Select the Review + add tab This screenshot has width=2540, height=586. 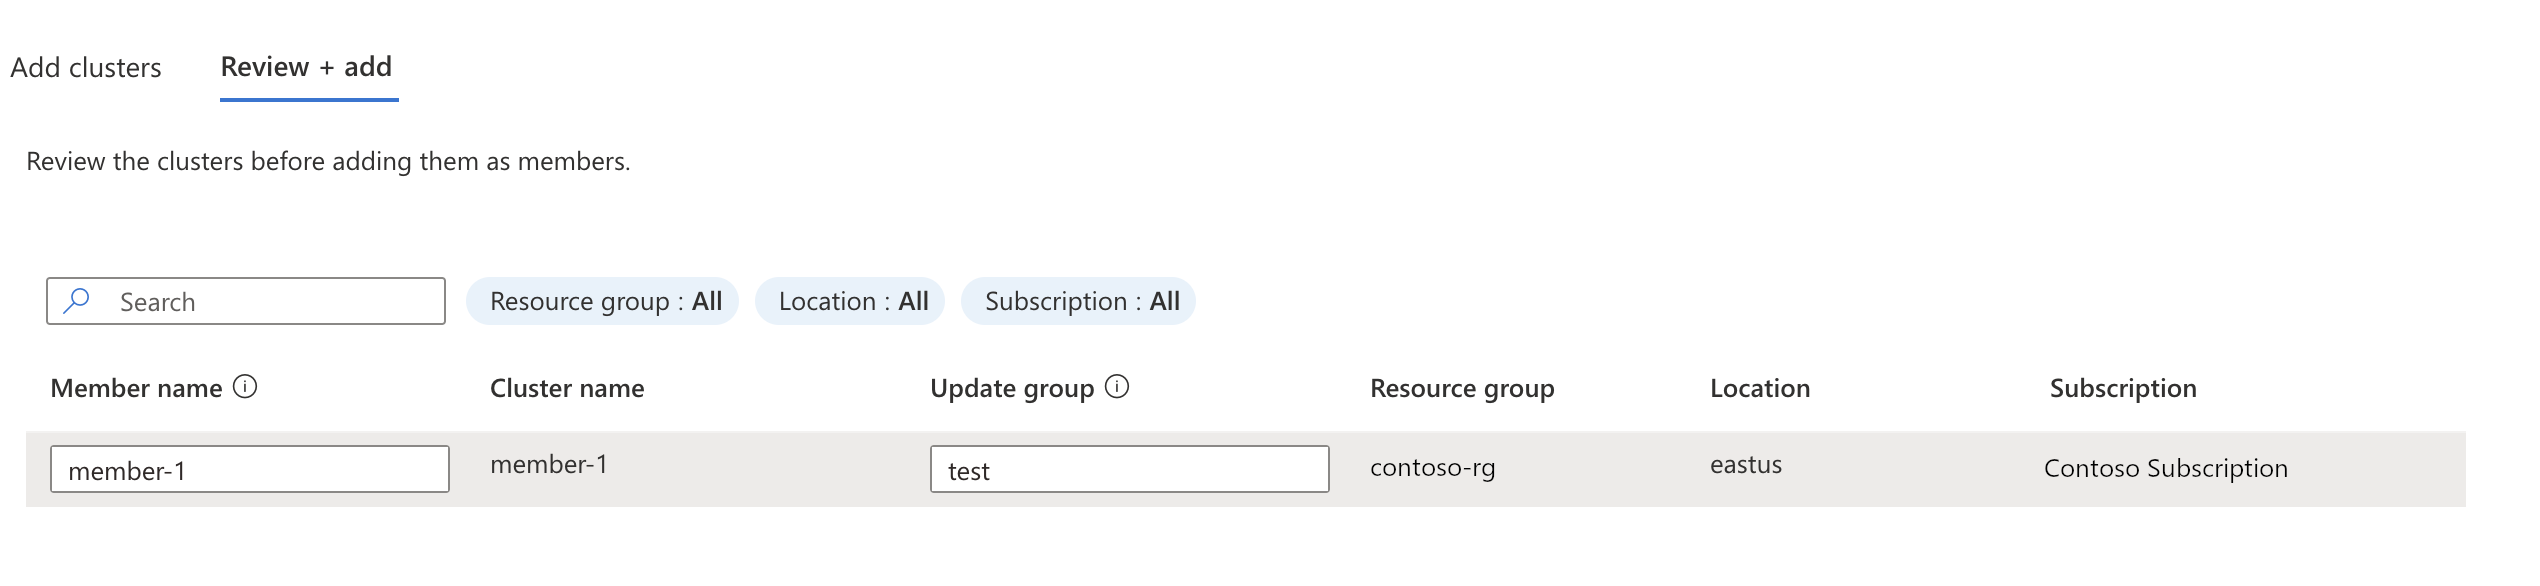coord(306,68)
